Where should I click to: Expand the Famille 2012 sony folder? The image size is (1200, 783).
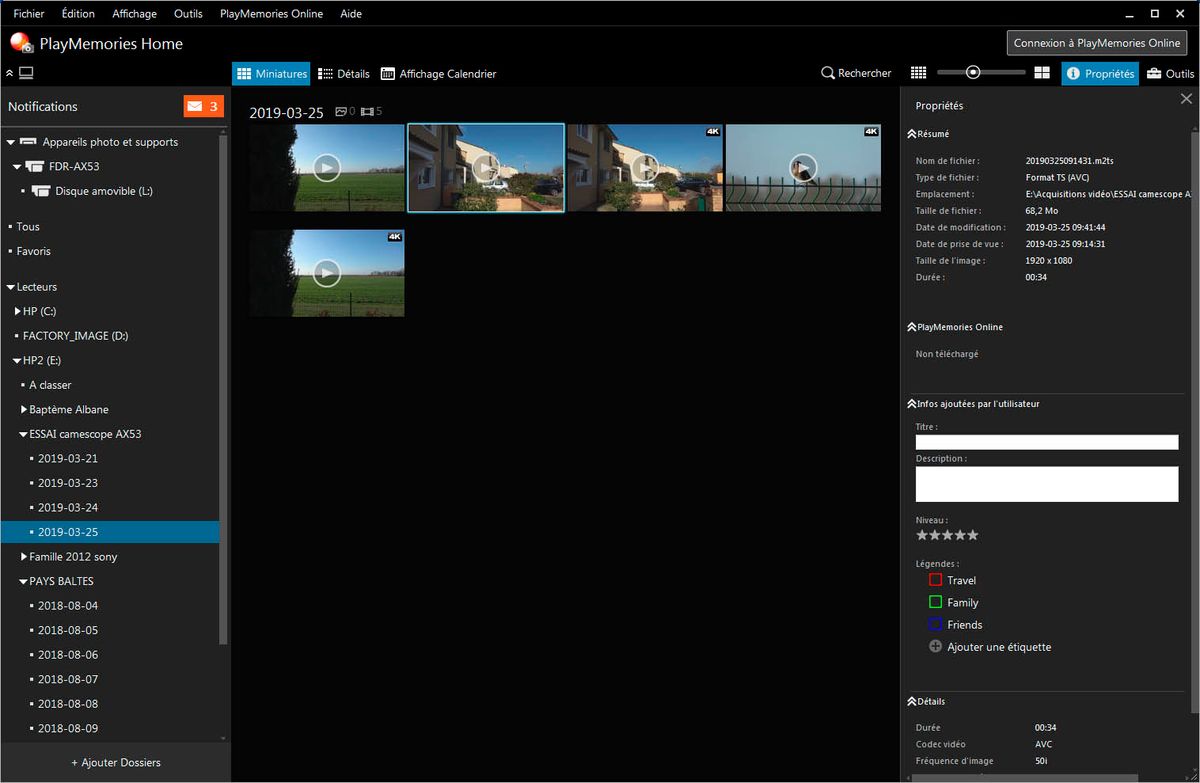pos(24,556)
